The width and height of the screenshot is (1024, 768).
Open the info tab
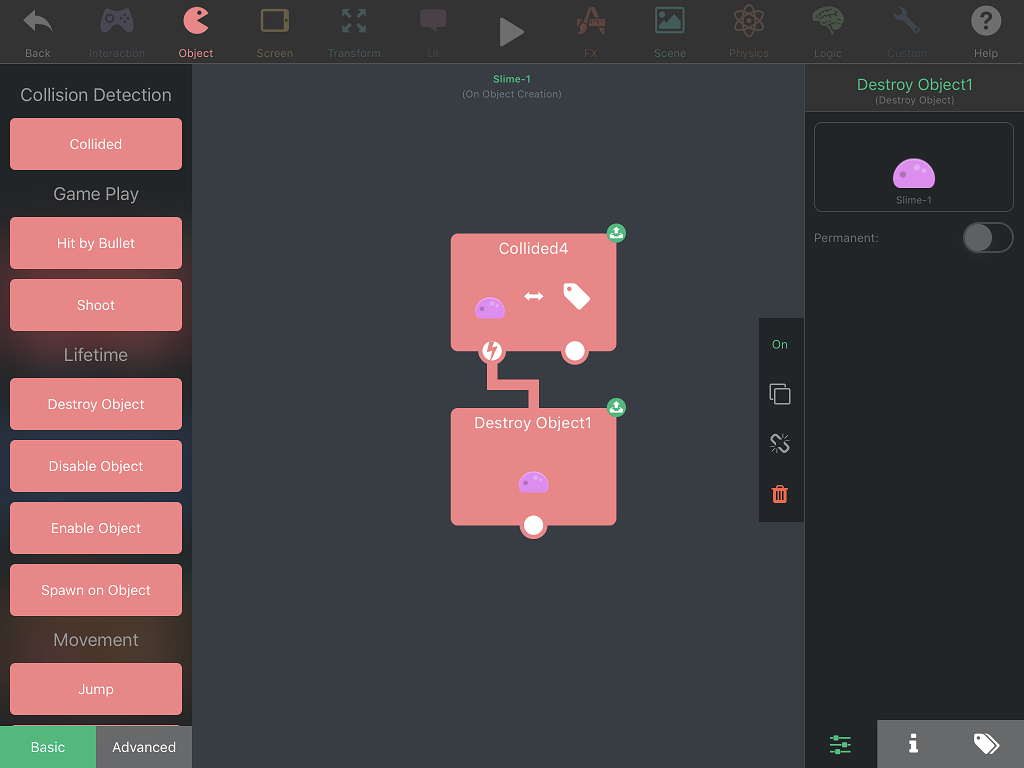tap(913, 744)
